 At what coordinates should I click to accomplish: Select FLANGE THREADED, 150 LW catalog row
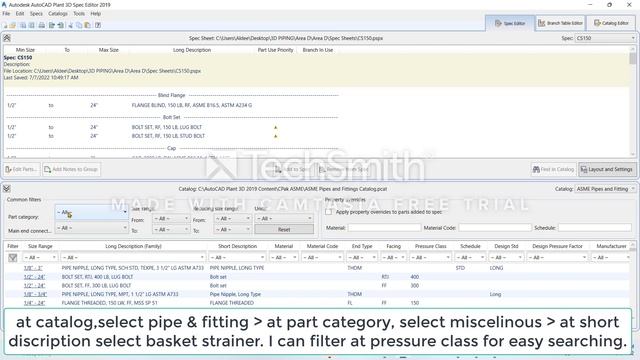tap(318, 303)
